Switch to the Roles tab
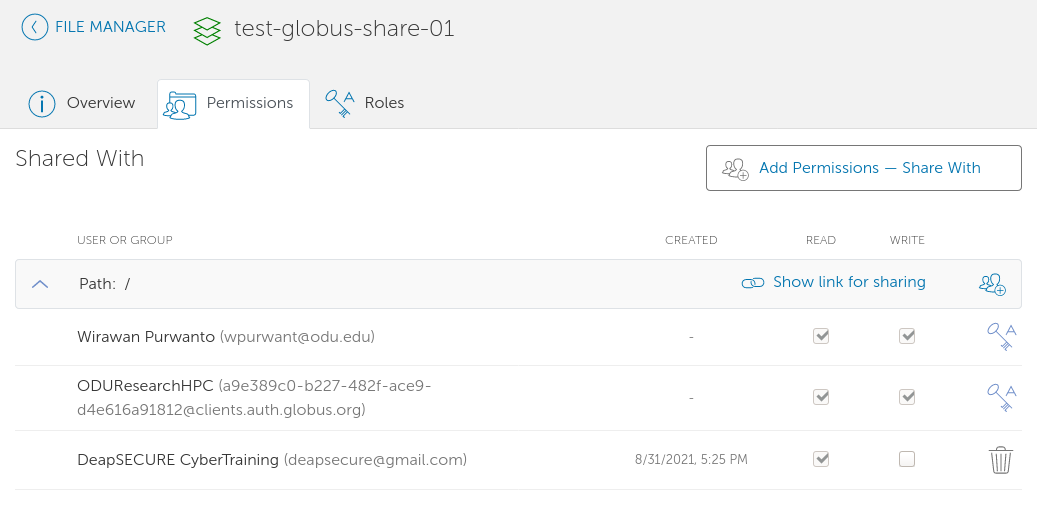Image resolution: width=1037 pixels, height=515 pixels. click(x=365, y=104)
